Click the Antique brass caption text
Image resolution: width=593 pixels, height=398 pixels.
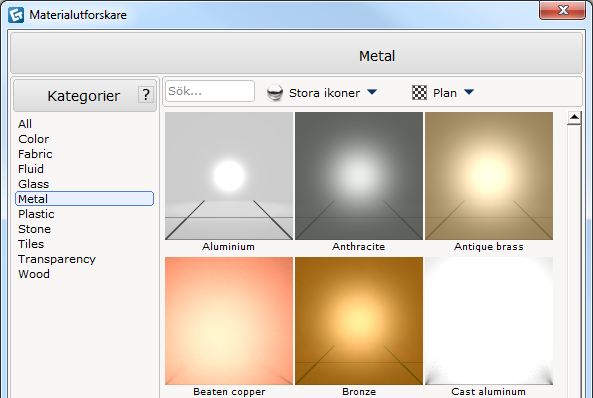(489, 247)
